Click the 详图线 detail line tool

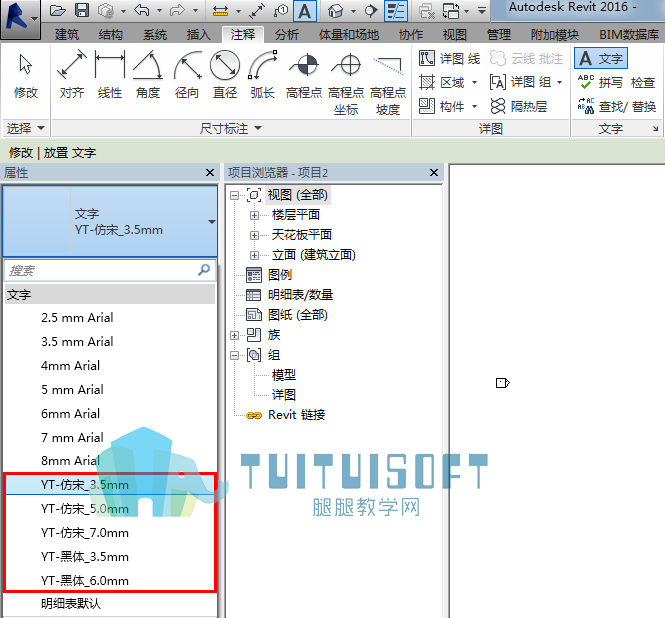click(450, 59)
